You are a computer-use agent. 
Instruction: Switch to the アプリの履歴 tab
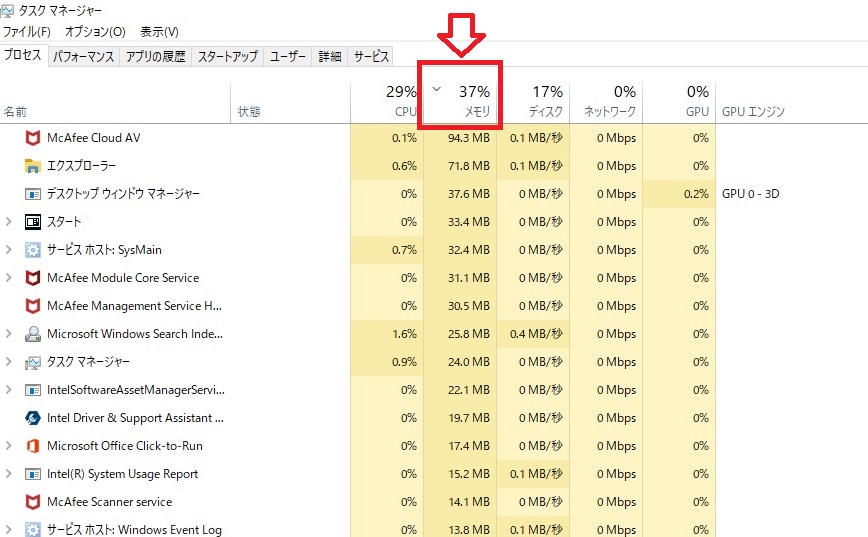(x=156, y=56)
